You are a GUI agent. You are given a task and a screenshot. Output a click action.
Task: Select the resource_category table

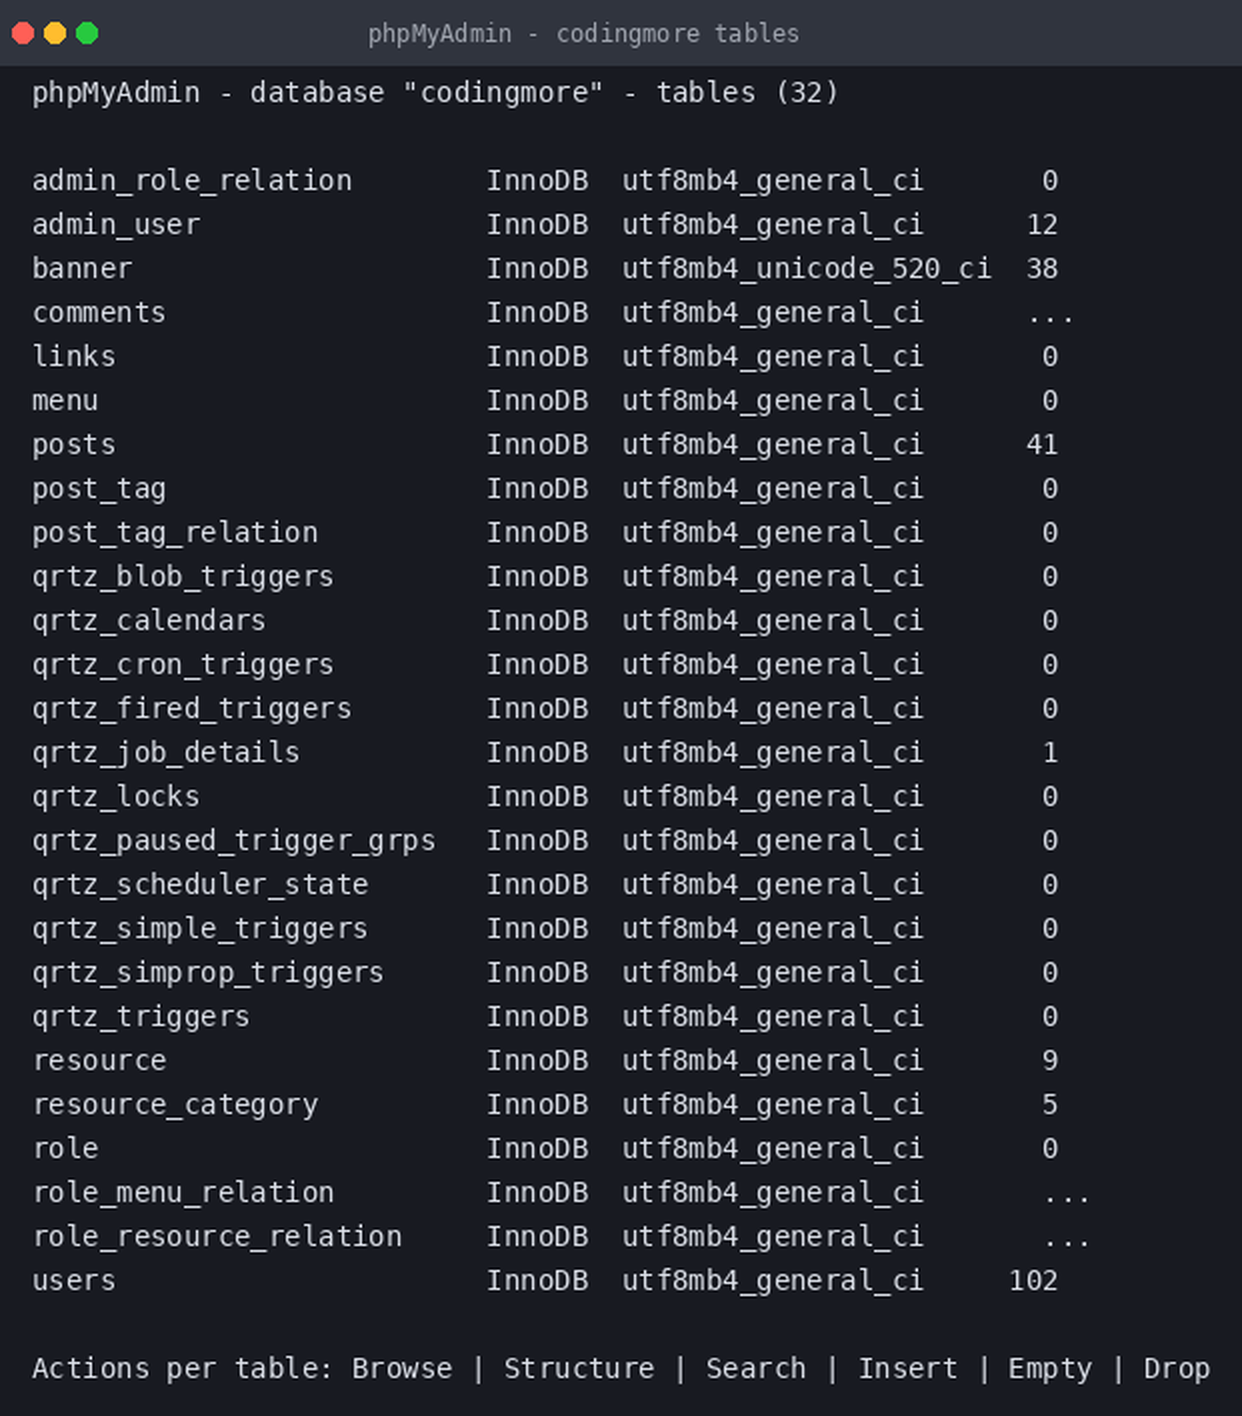coord(175,1105)
